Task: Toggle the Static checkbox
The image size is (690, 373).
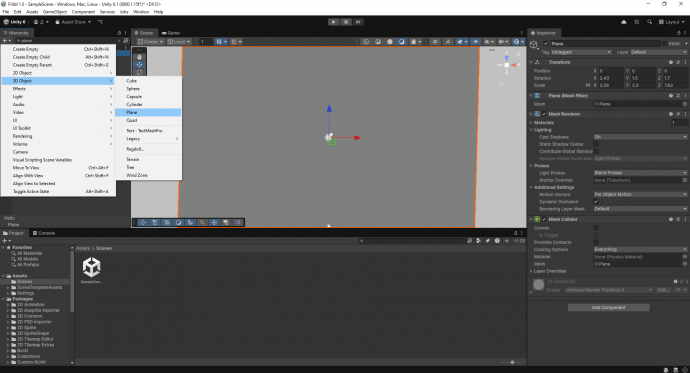Action: [x=665, y=44]
